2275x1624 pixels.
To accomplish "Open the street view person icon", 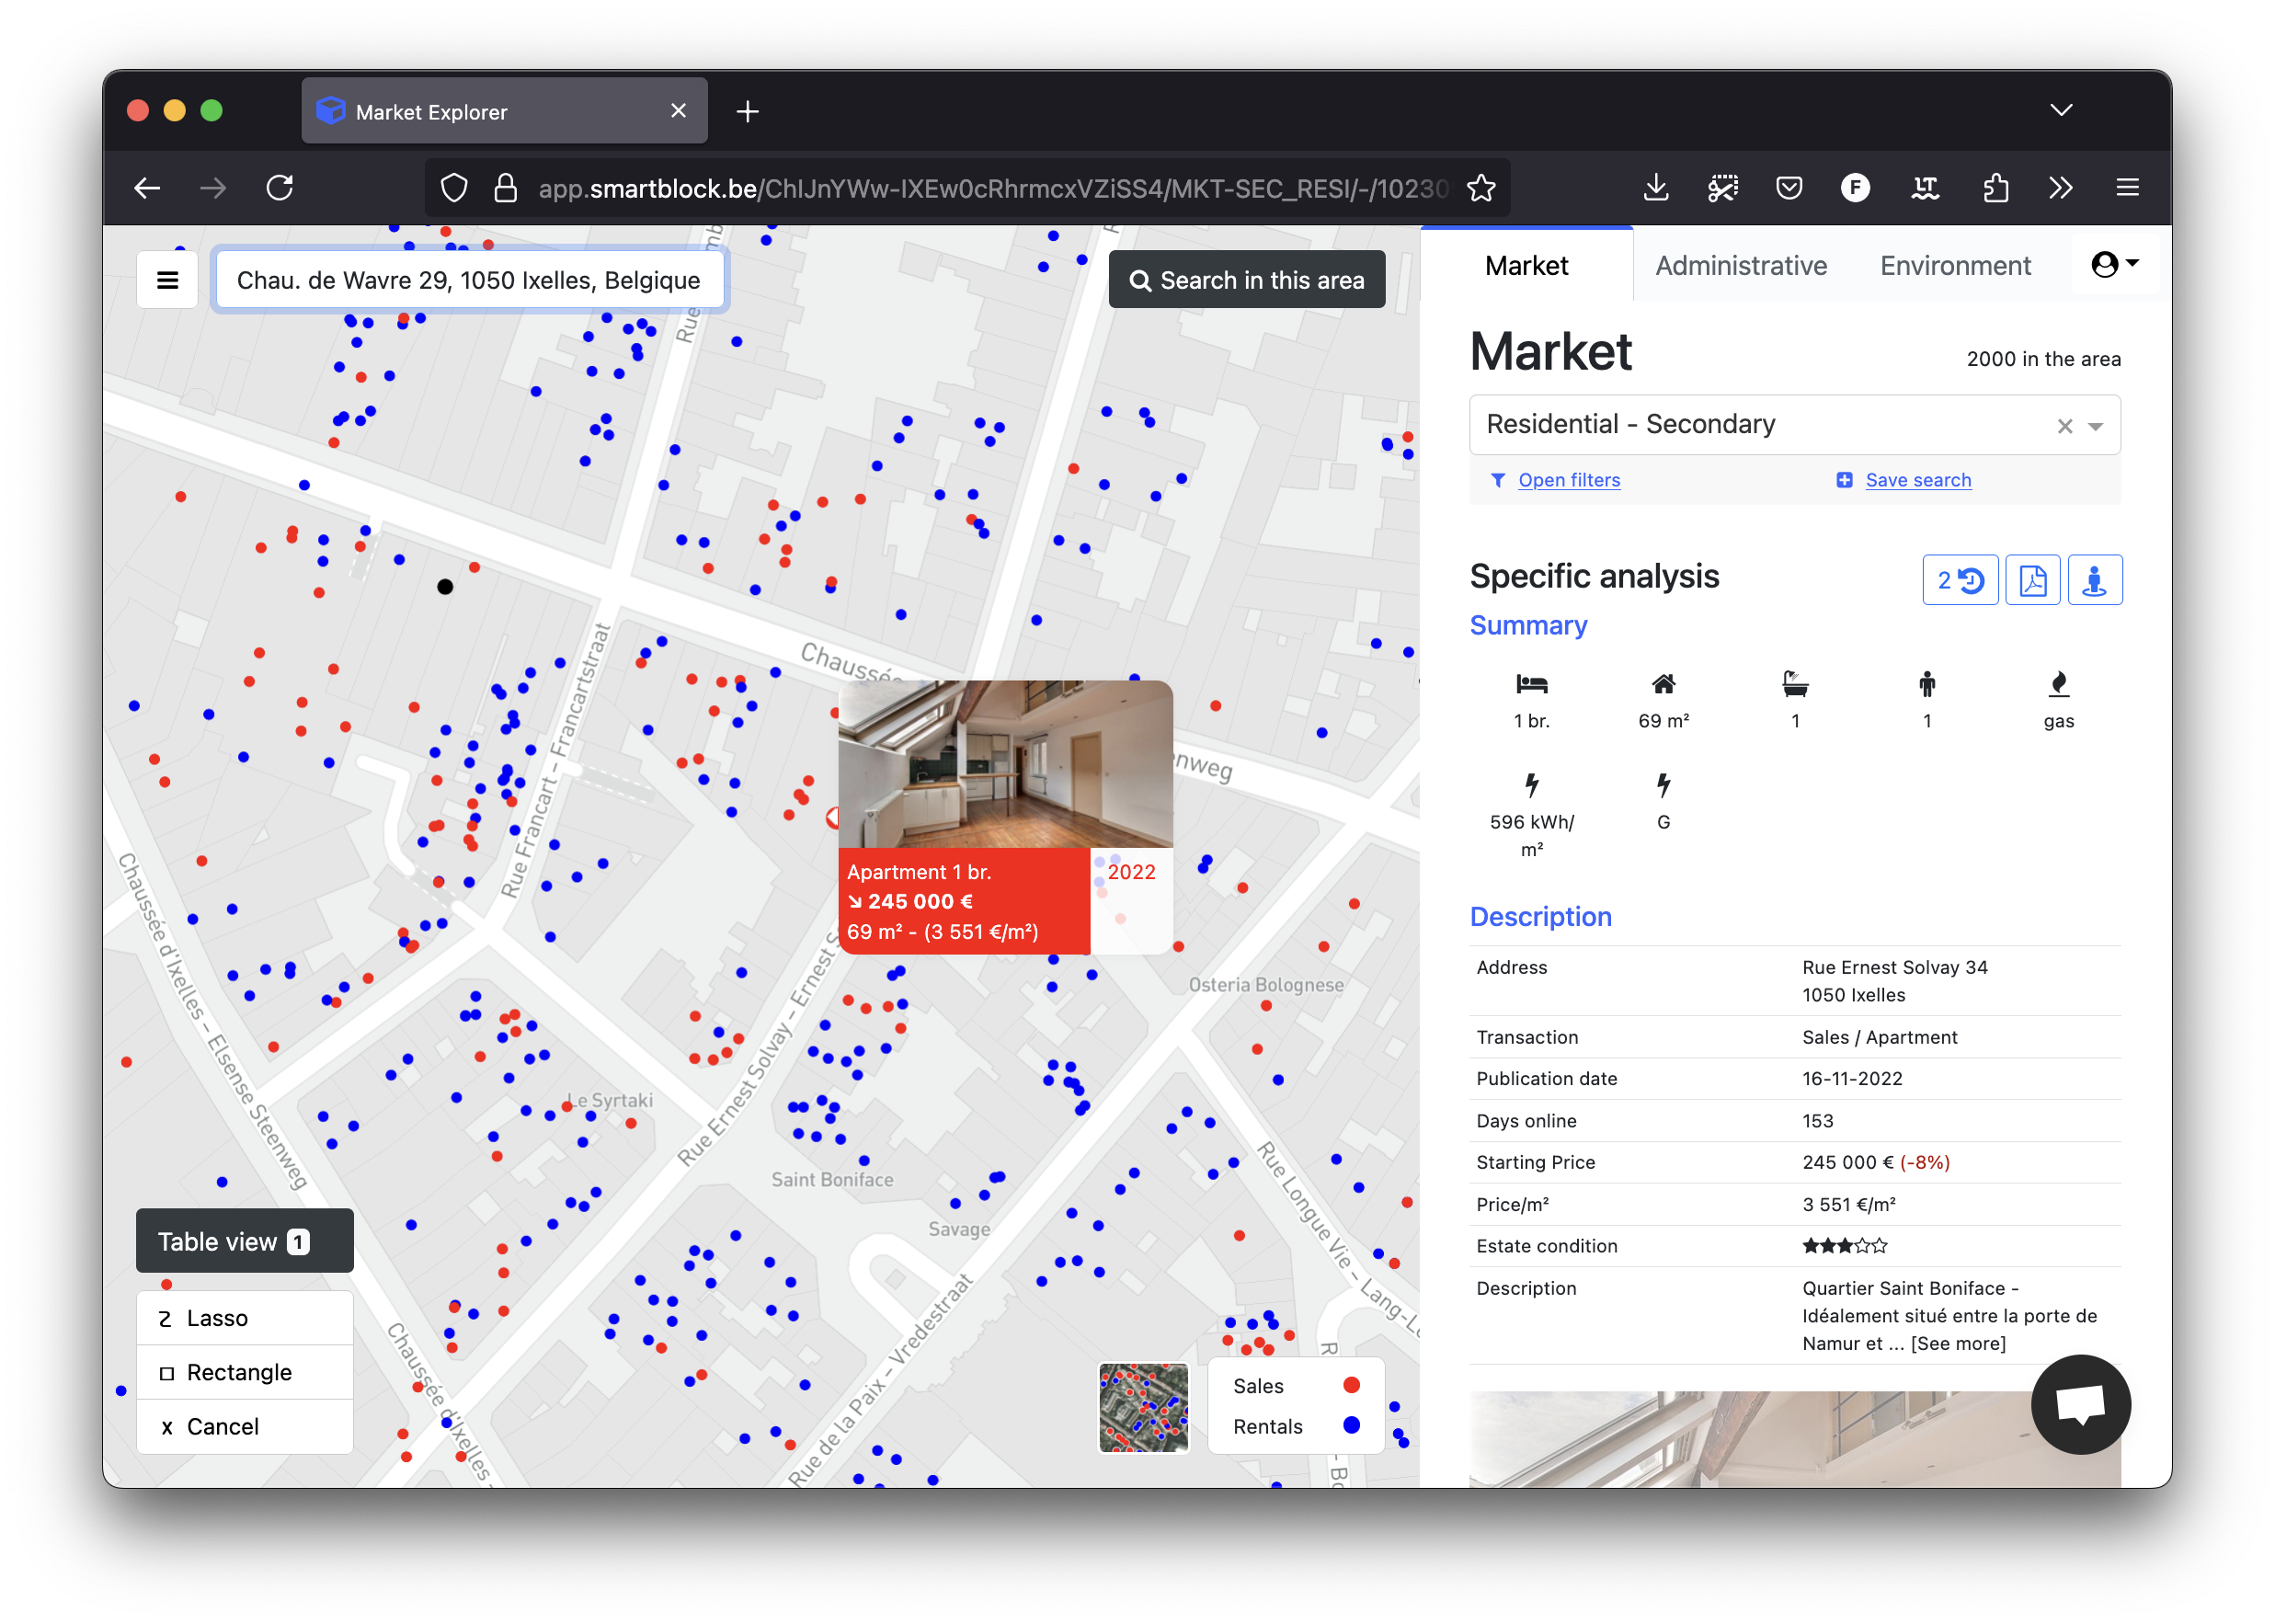I will 2094,580.
